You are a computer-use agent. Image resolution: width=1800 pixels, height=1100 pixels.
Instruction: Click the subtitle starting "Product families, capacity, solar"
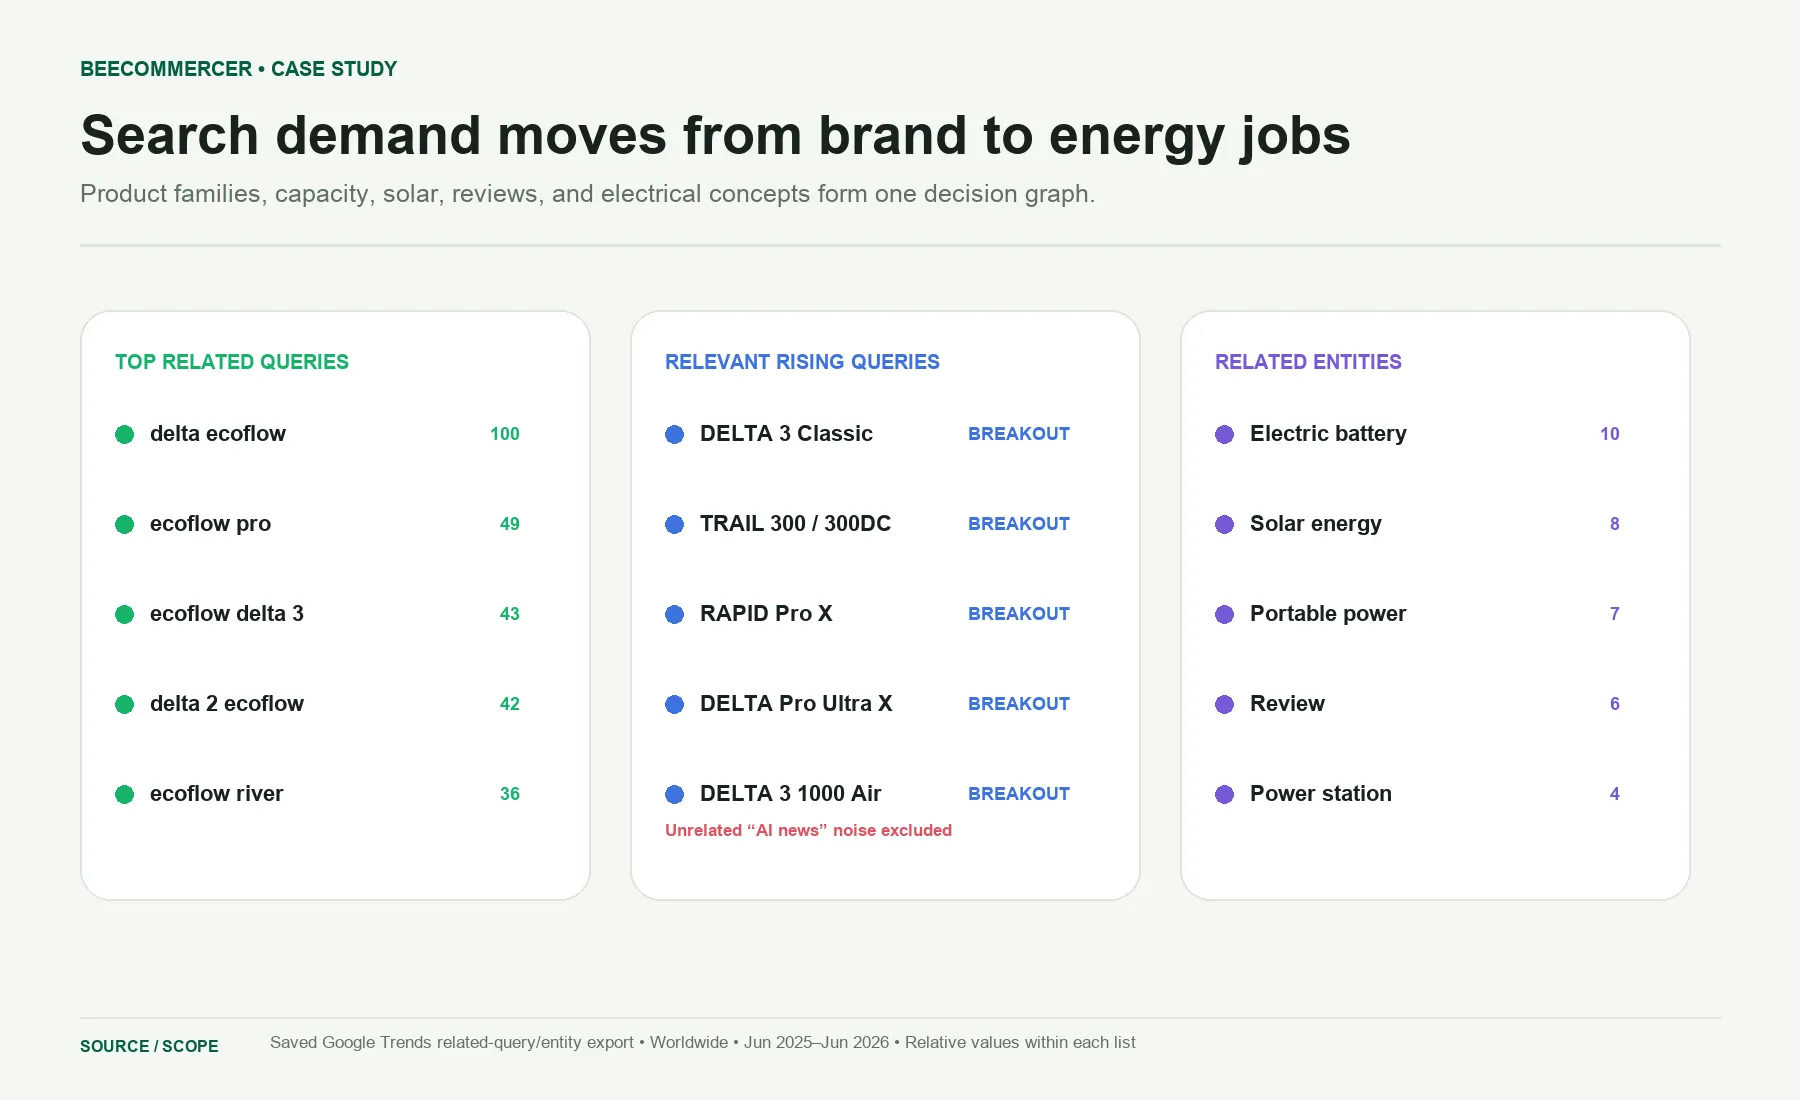[x=588, y=194]
